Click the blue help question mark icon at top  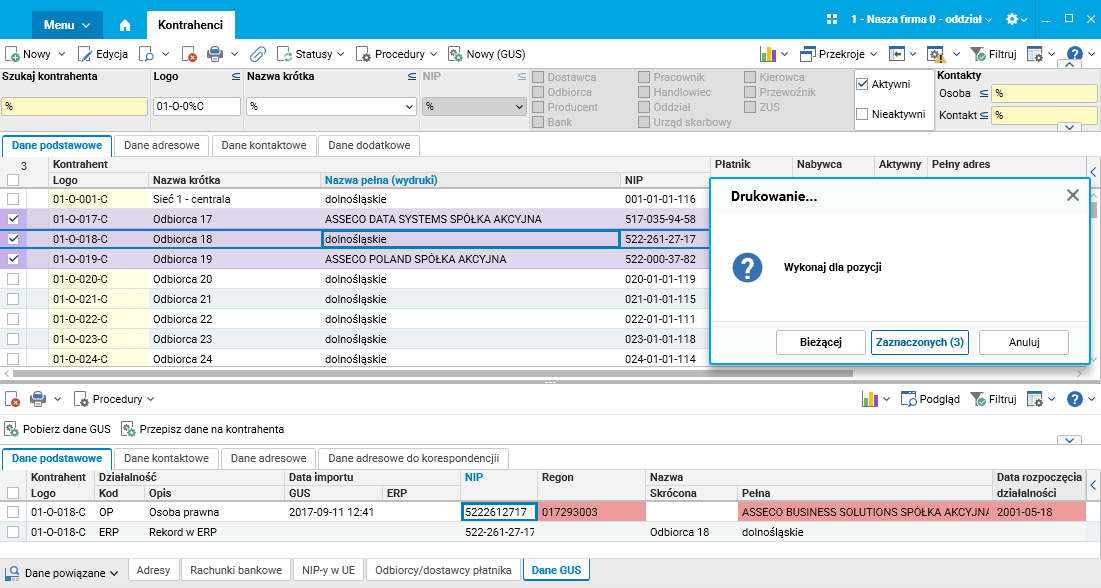[1075, 54]
